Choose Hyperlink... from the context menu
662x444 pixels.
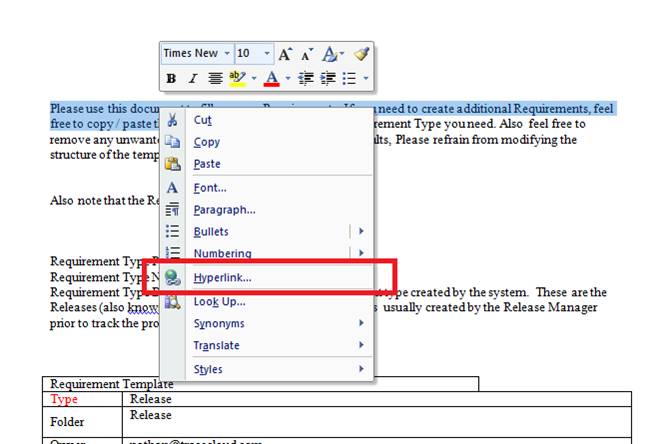pos(222,278)
